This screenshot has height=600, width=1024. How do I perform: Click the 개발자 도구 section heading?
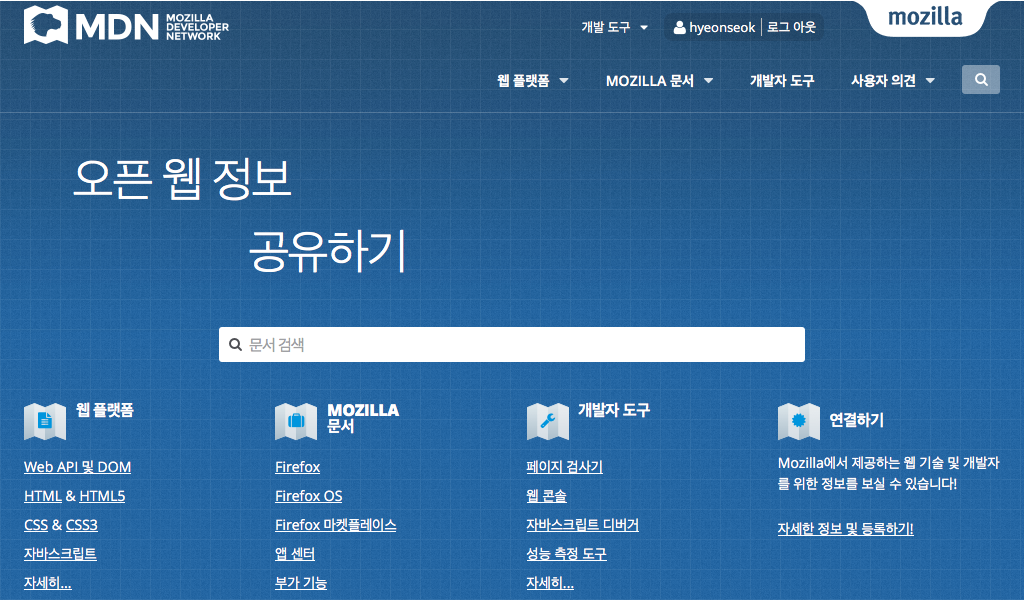point(614,410)
